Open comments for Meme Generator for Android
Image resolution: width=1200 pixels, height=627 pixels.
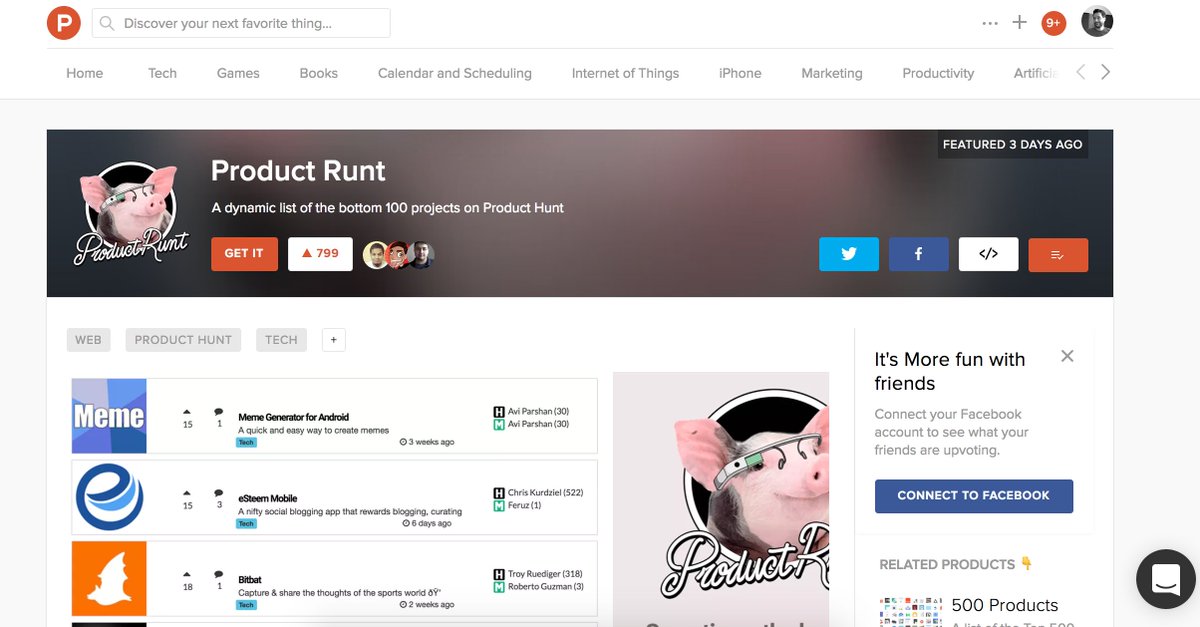218,417
